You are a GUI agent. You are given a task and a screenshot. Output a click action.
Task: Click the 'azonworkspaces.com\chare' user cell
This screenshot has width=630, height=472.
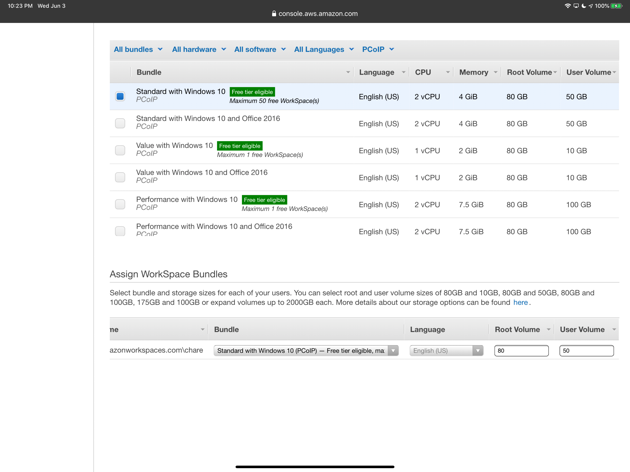[x=156, y=350]
